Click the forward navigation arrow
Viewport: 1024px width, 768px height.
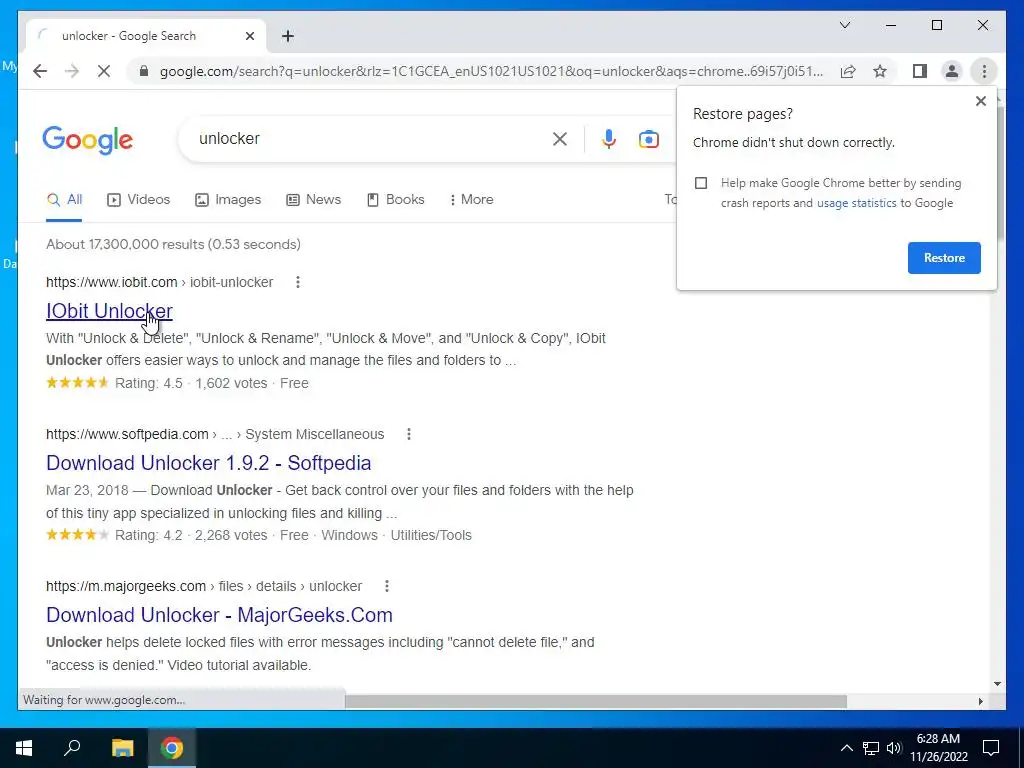(72, 71)
